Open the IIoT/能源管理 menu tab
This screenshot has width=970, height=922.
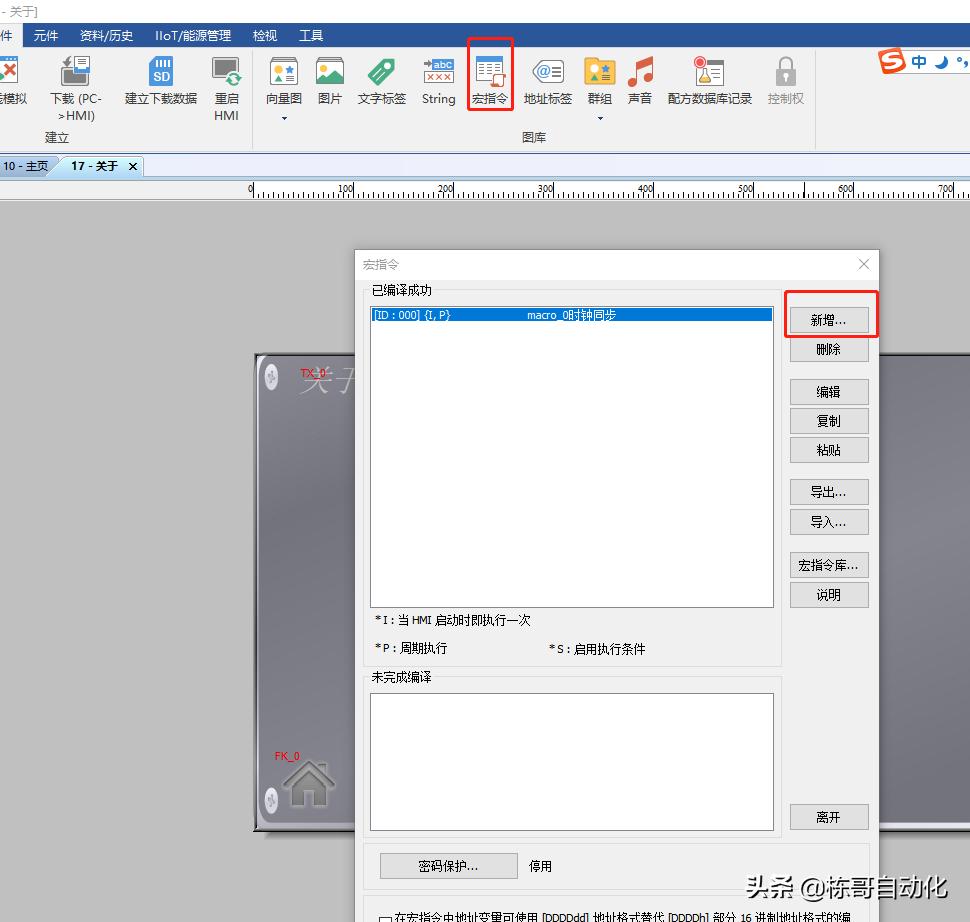(x=193, y=36)
